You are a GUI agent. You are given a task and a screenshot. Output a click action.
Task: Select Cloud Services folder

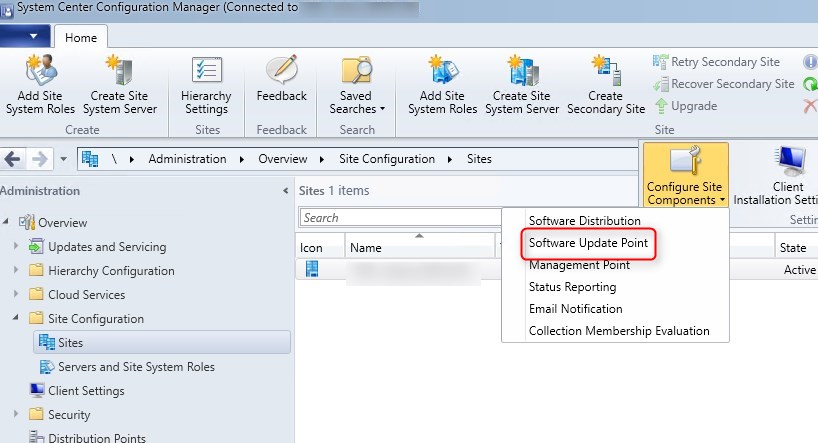pyautogui.click(x=87, y=295)
